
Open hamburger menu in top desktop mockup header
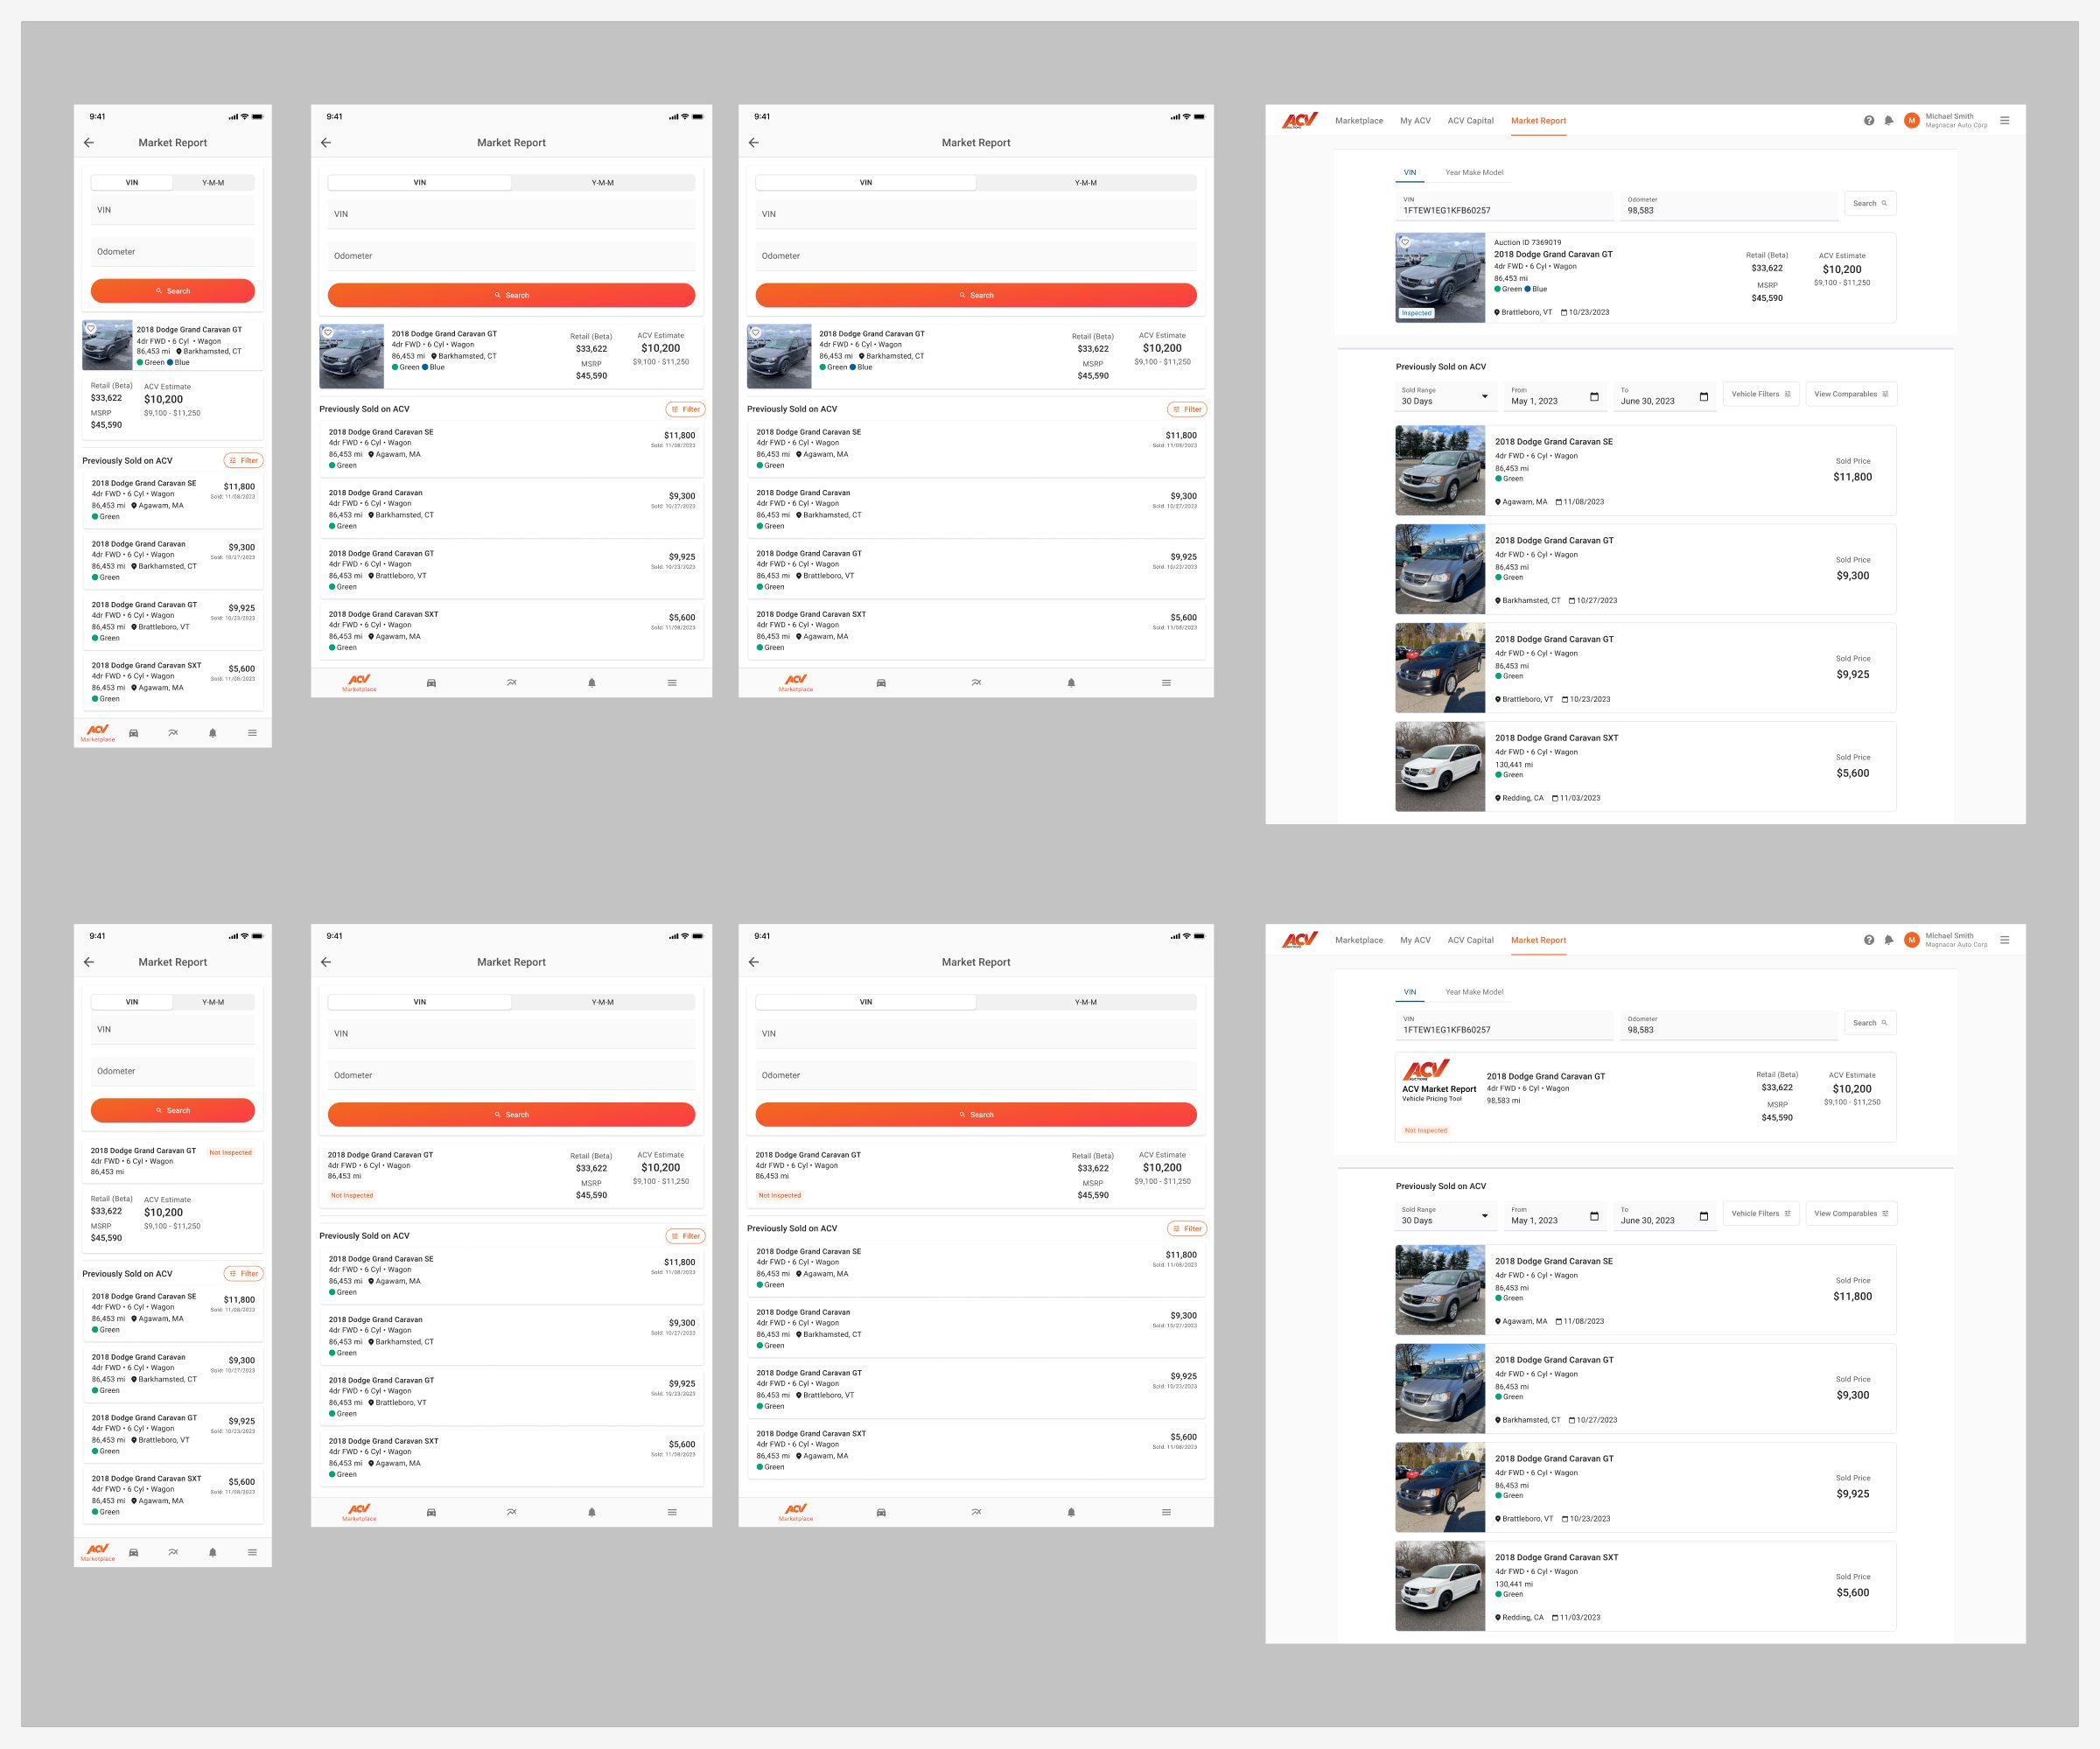click(2004, 120)
